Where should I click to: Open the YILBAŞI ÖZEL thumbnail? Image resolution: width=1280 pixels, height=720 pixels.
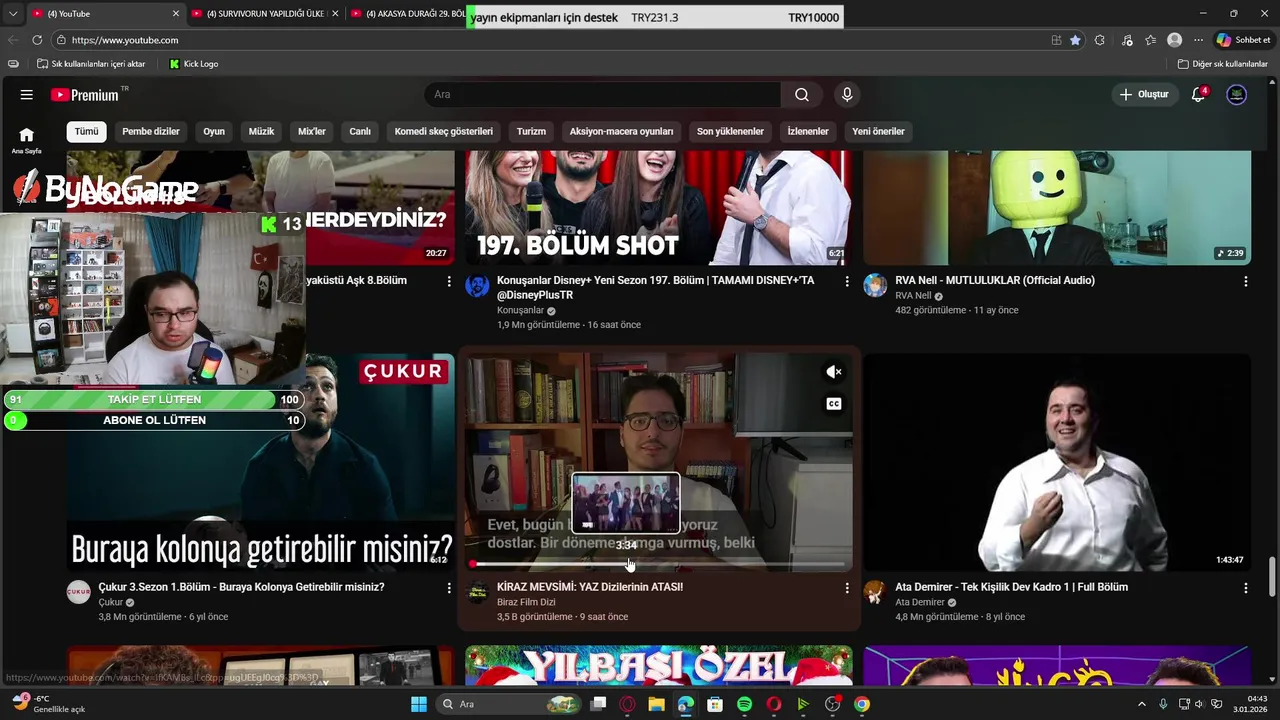tap(659, 667)
